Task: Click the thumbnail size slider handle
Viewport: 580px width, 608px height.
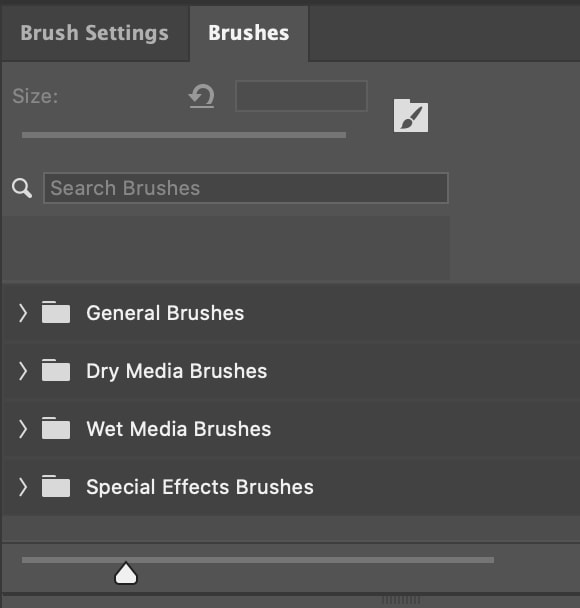Action: [126, 573]
